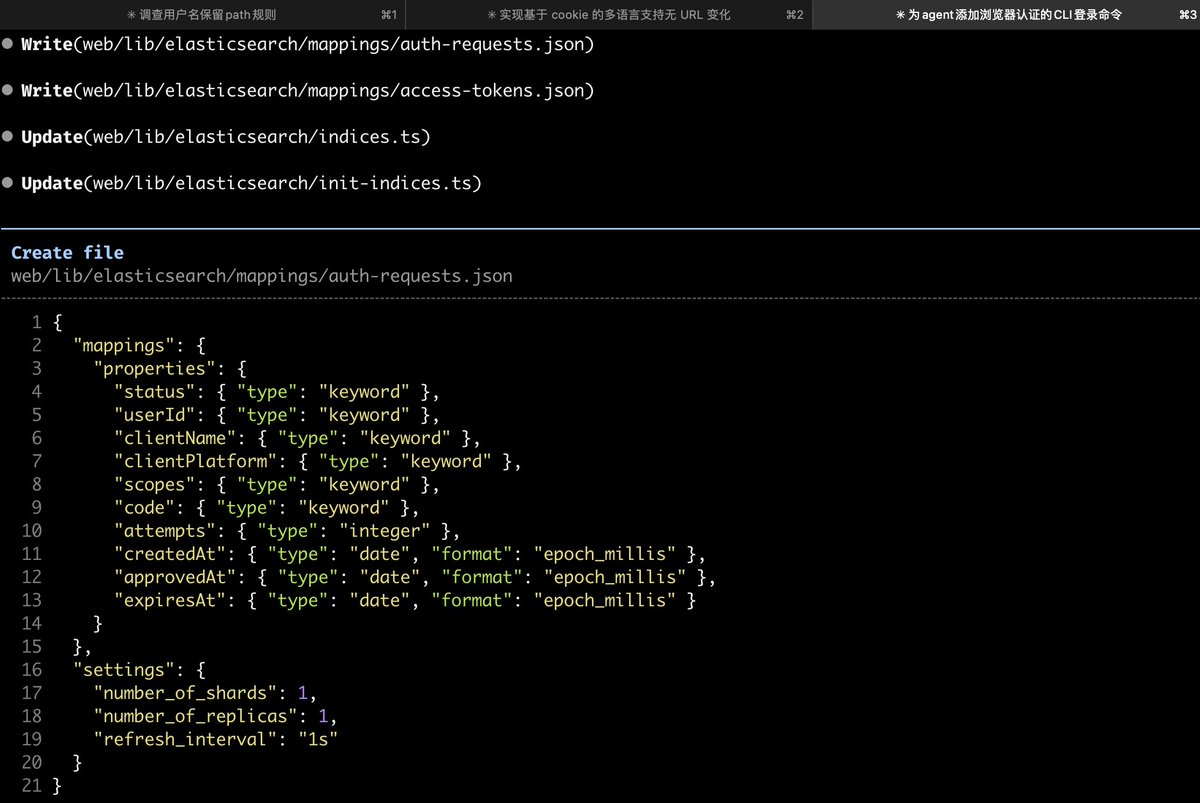Click the ⌘1 shortcut label on first tab
This screenshot has height=803, width=1200.
click(x=389, y=15)
